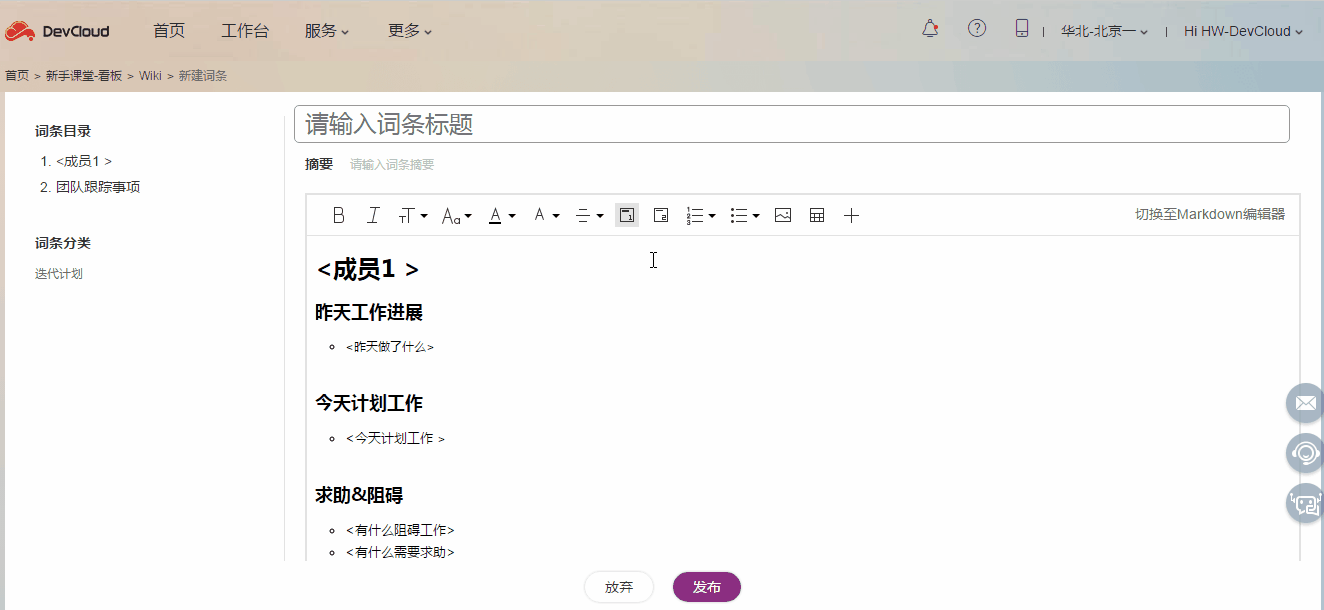Click the feedback chat icon on right edge
1324x610 pixels.
point(1305,503)
